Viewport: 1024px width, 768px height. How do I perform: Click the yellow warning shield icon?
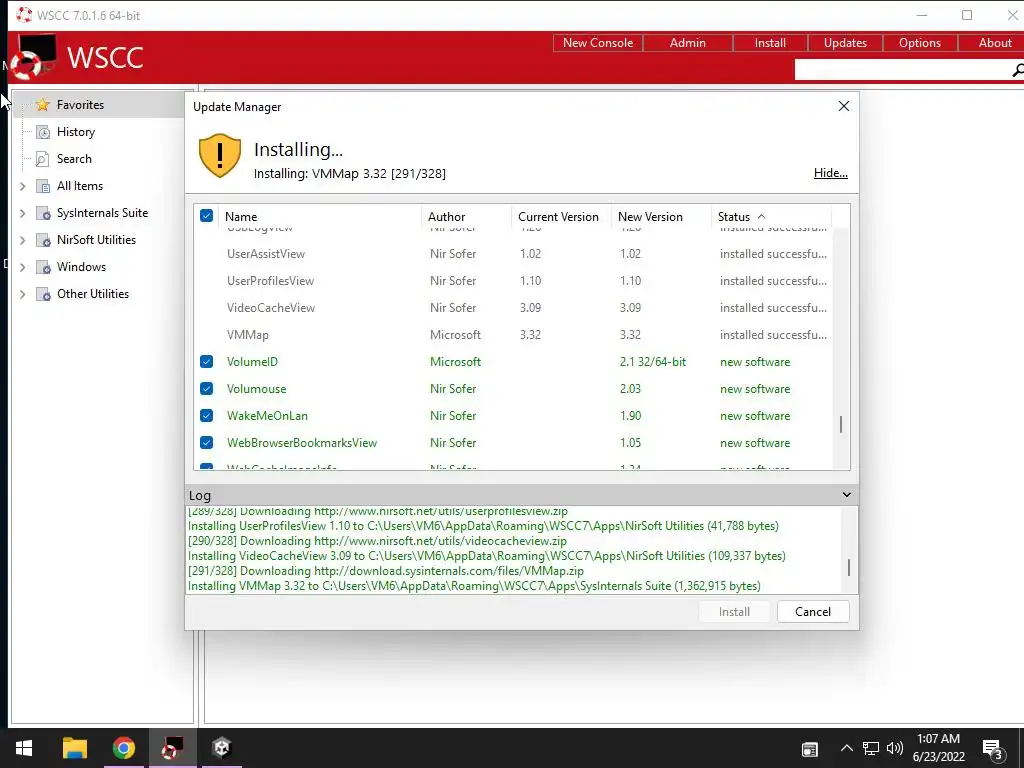[220, 155]
